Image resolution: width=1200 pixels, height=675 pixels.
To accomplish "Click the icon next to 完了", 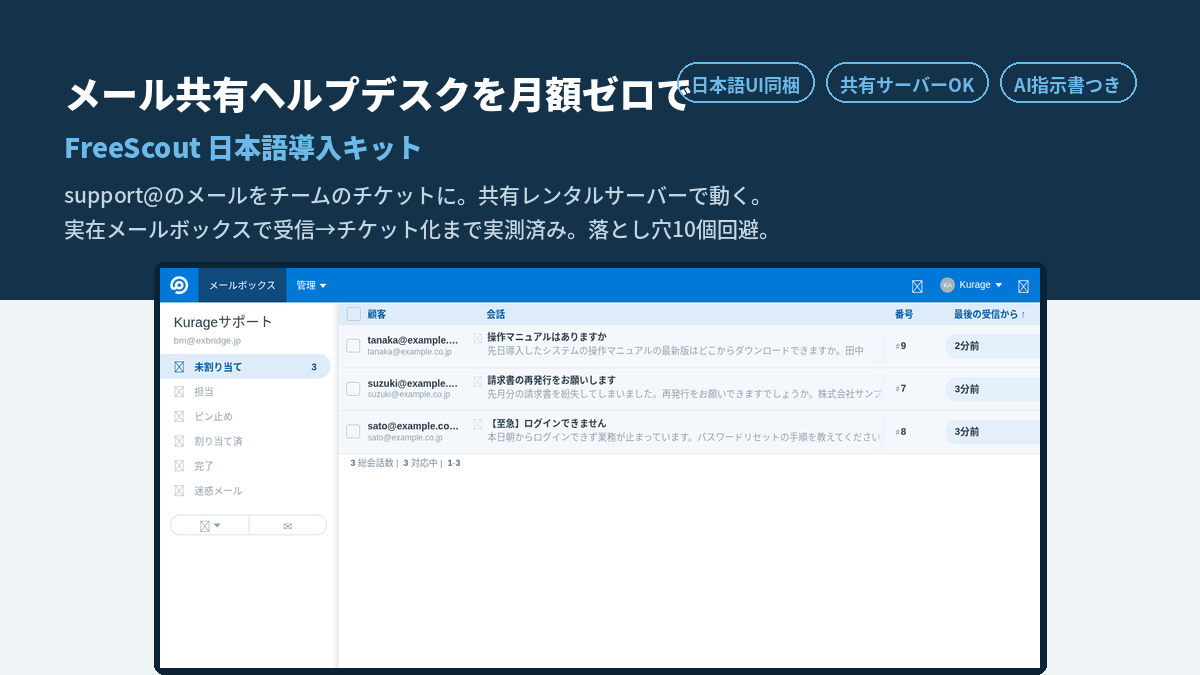I will [x=179, y=466].
